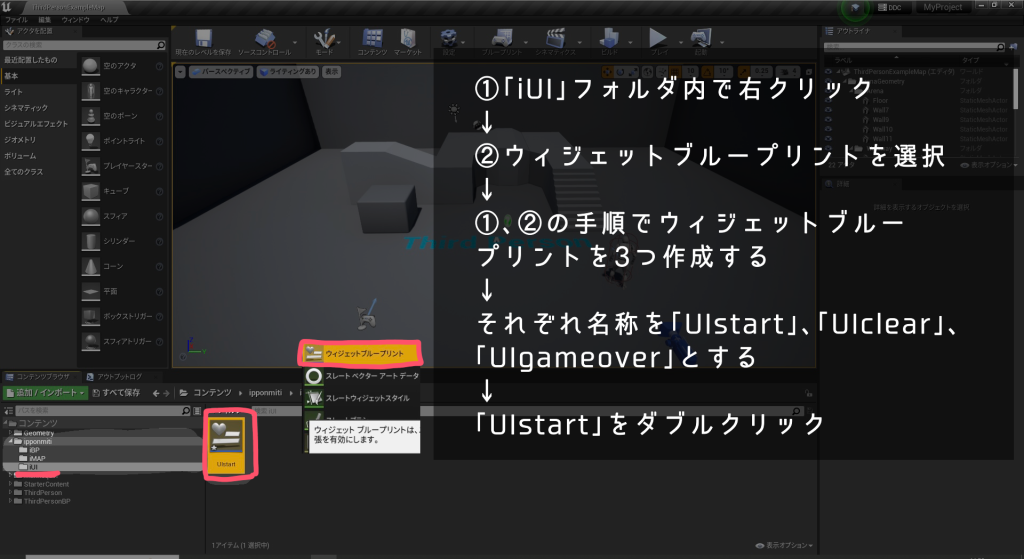Open the ファイル (File) menu

click(x=16, y=19)
